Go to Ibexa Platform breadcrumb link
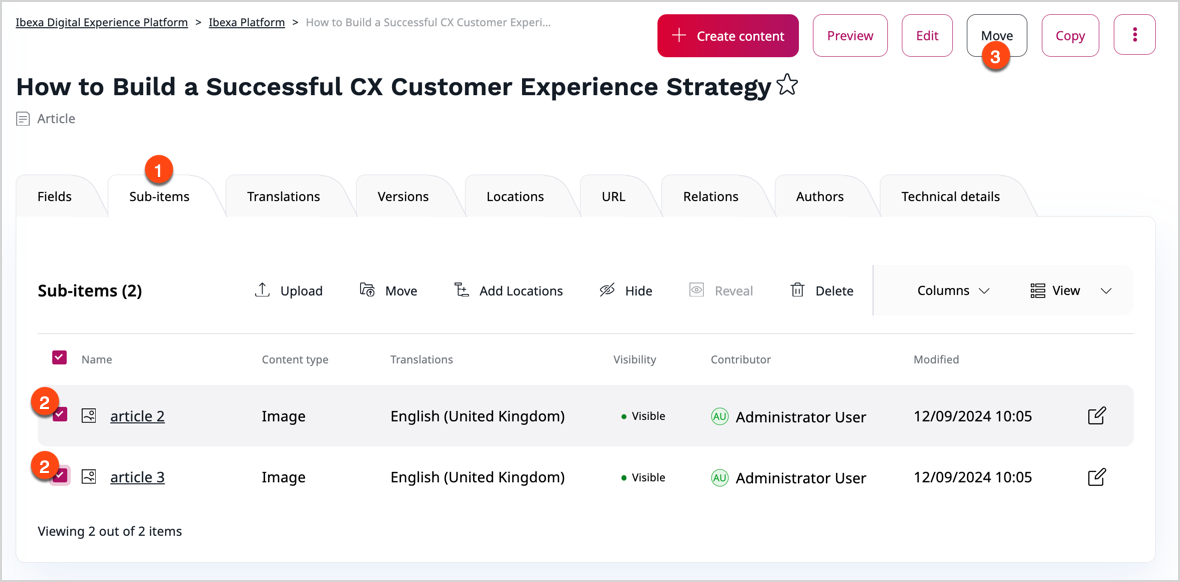This screenshot has height=582, width=1180. click(246, 22)
